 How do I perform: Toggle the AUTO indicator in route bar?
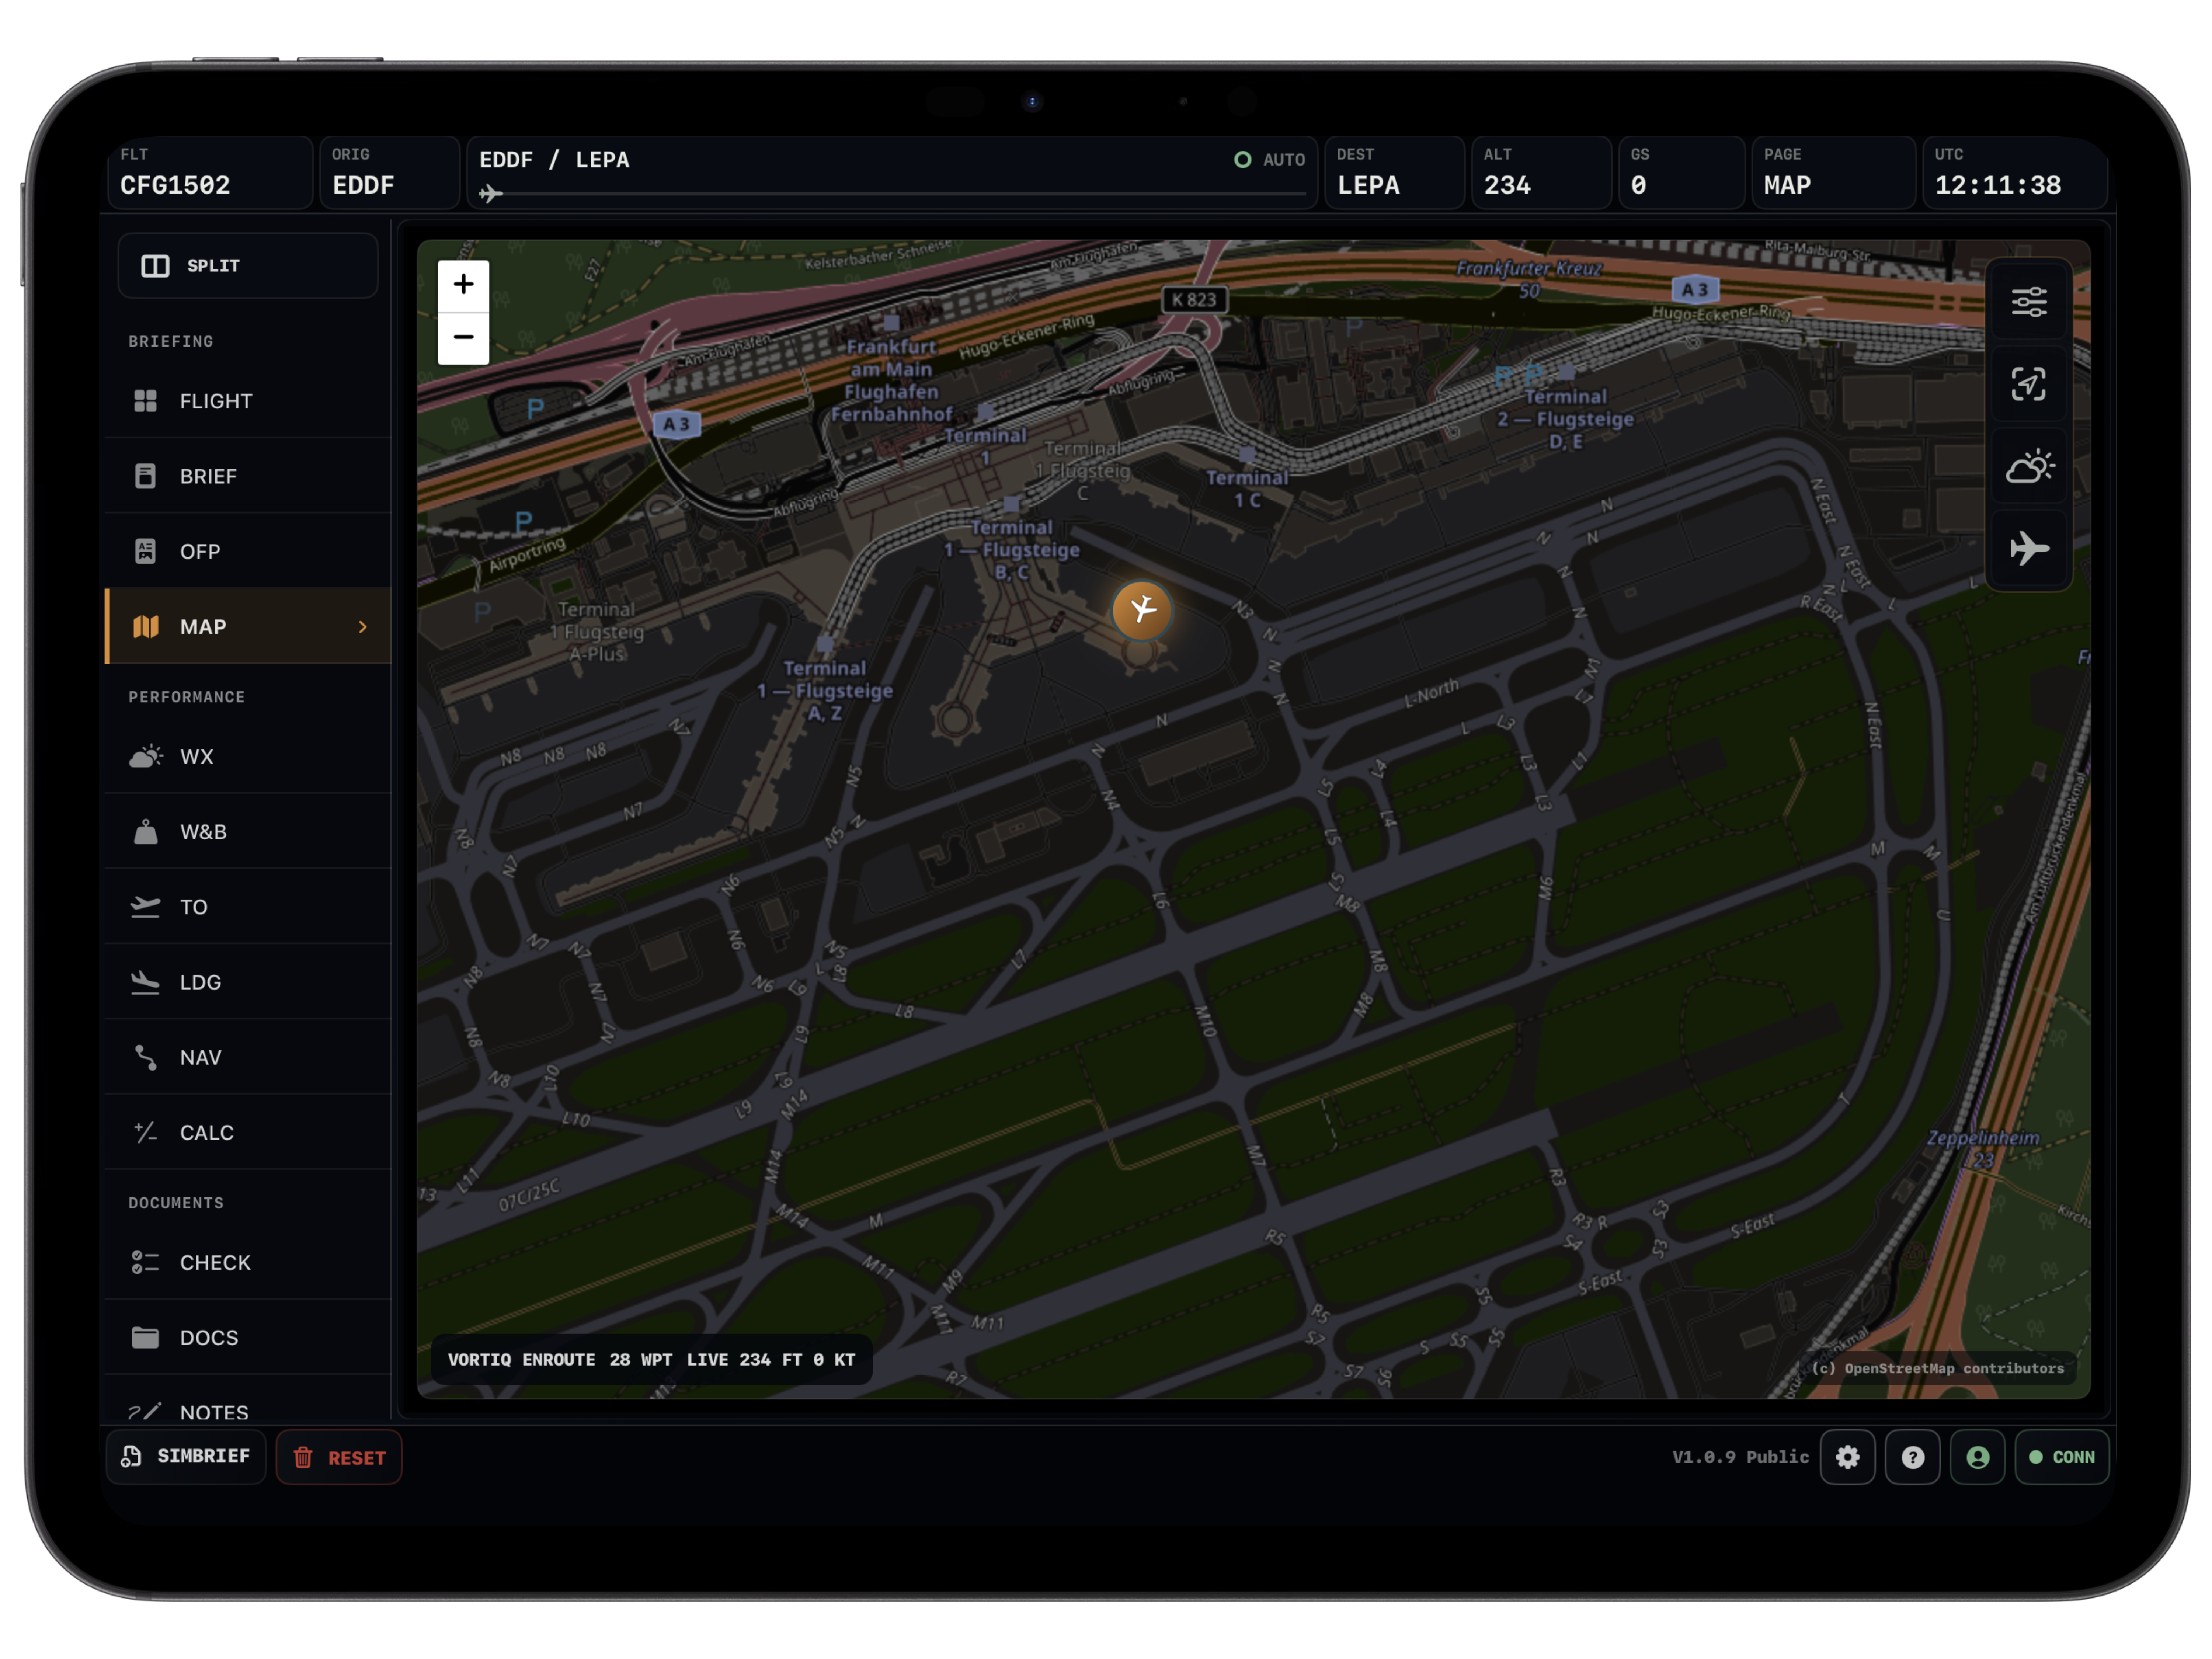click(1270, 160)
